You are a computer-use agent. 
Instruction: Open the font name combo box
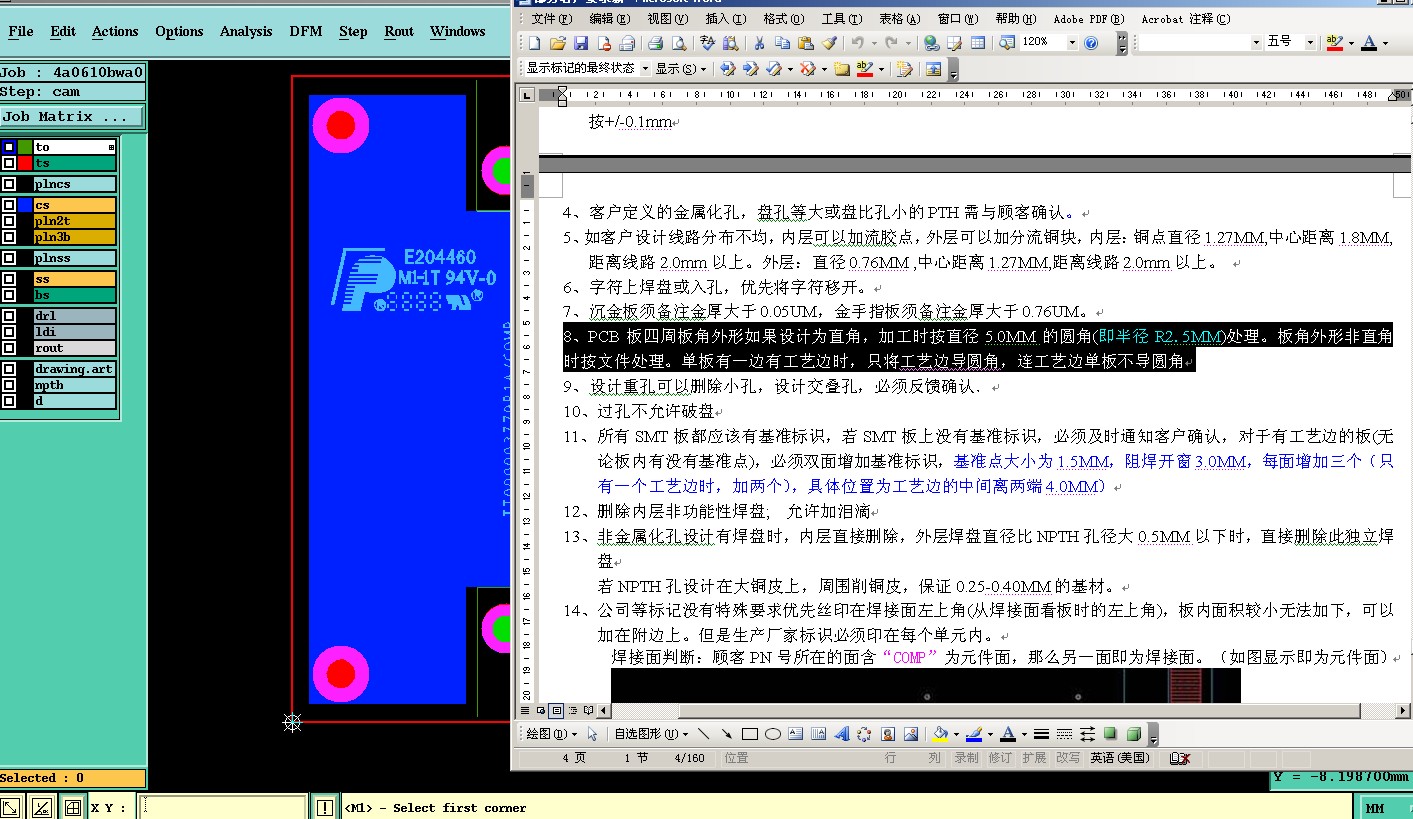point(1200,43)
